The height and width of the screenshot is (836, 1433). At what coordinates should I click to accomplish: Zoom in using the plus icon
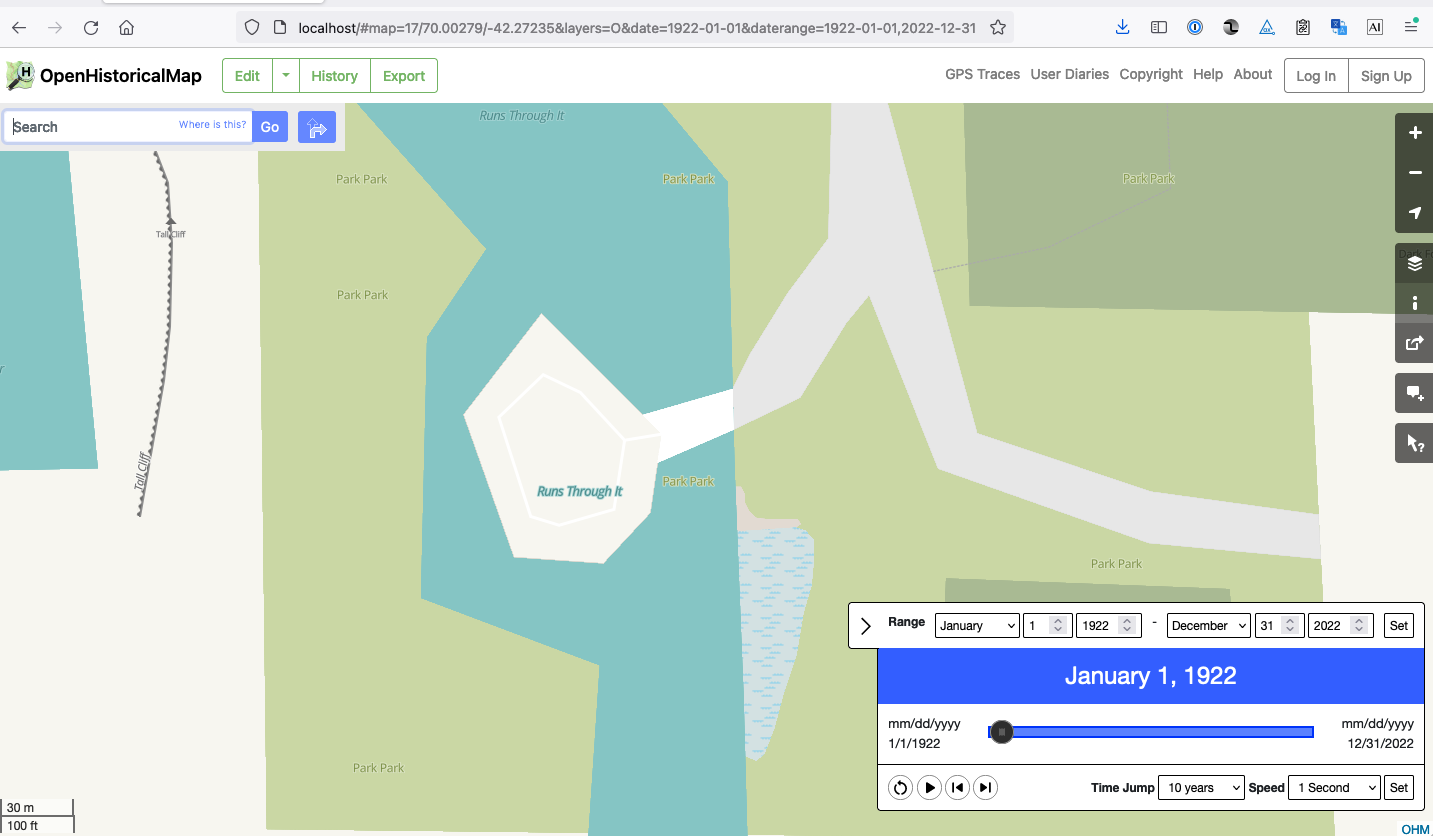[1413, 132]
